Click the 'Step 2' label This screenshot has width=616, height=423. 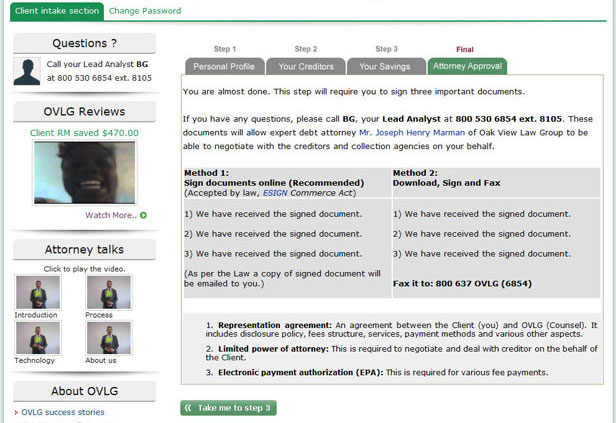click(x=306, y=49)
